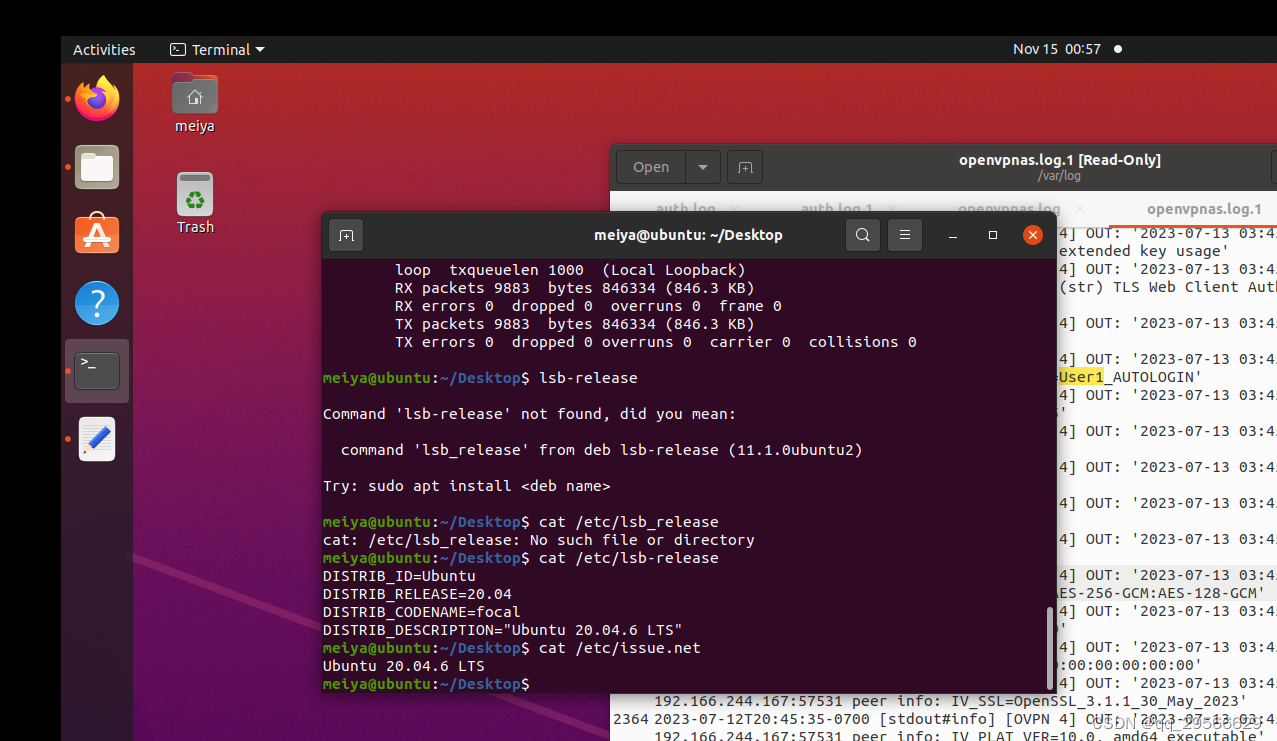Open search in the terminal header
The height and width of the screenshot is (741, 1277).
[x=862, y=235]
